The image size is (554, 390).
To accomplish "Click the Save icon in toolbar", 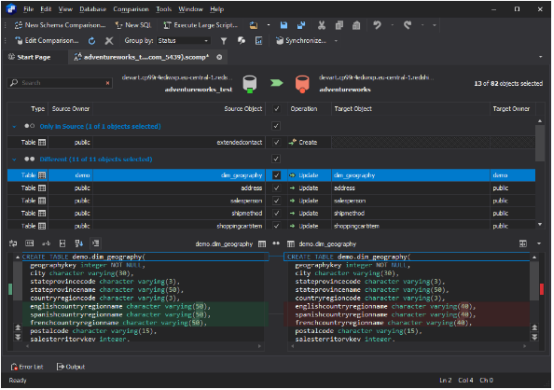I will [284, 25].
